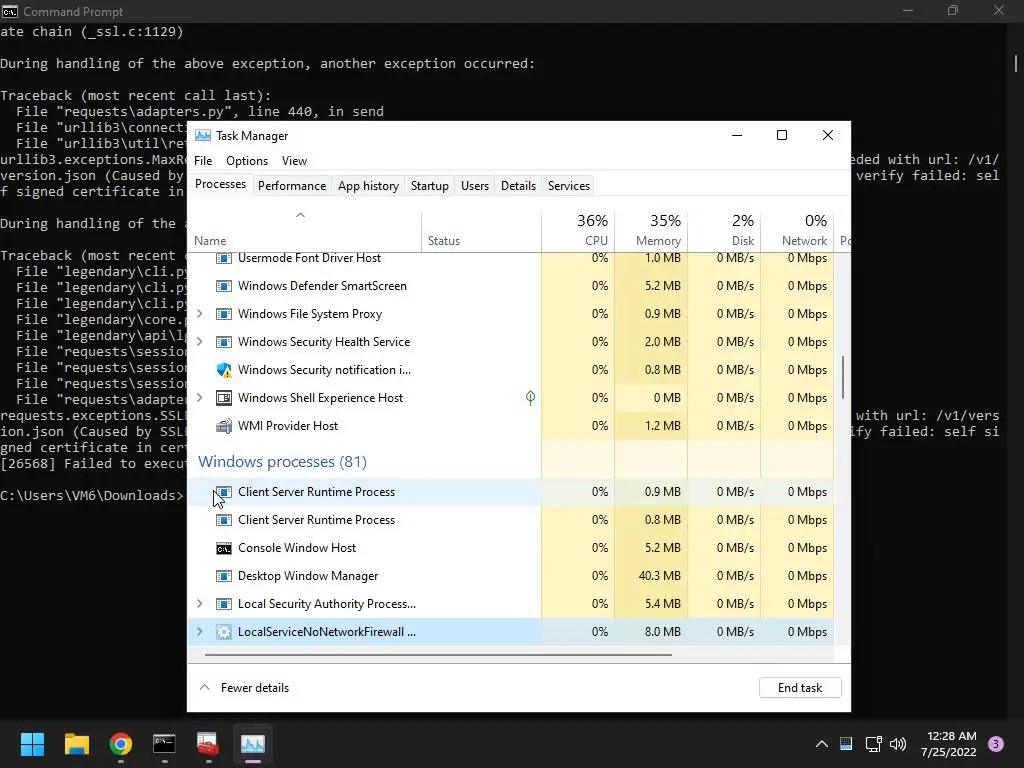1024x768 pixels.
Task: Click the Console Window Host icon
Action: point(223,548)
